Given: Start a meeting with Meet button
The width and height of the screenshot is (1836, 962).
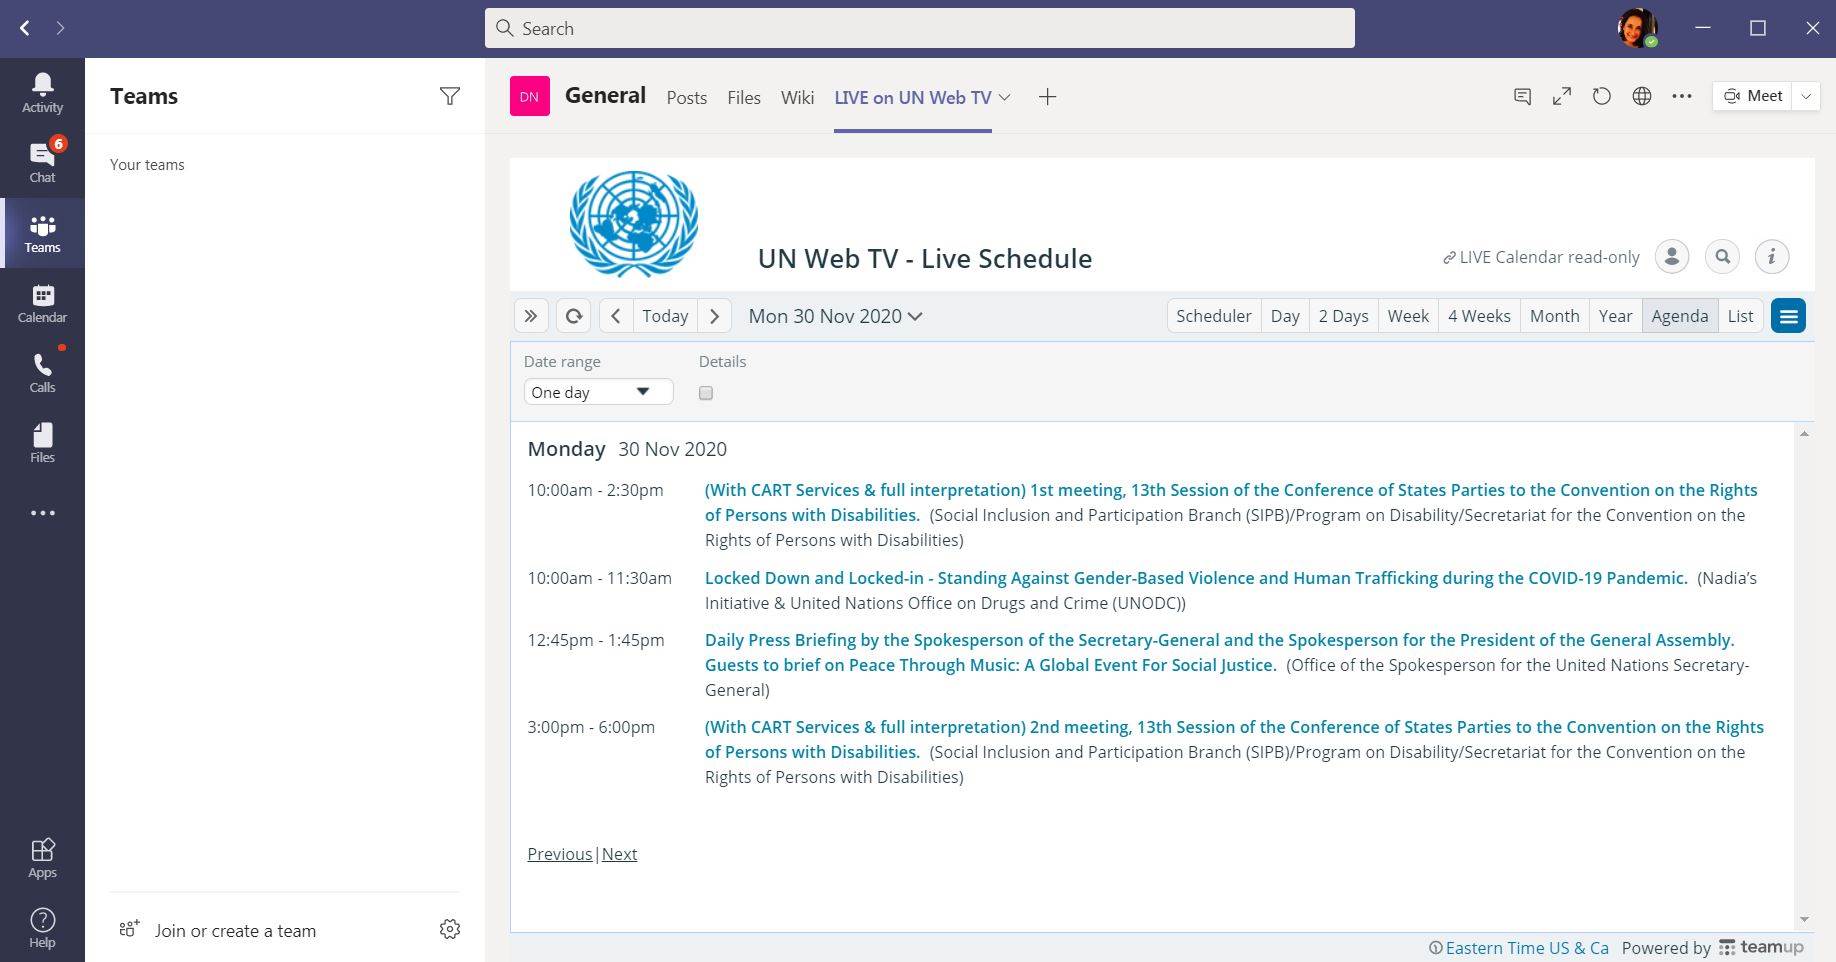Looking at the screenshot, I should (1752, 96).
